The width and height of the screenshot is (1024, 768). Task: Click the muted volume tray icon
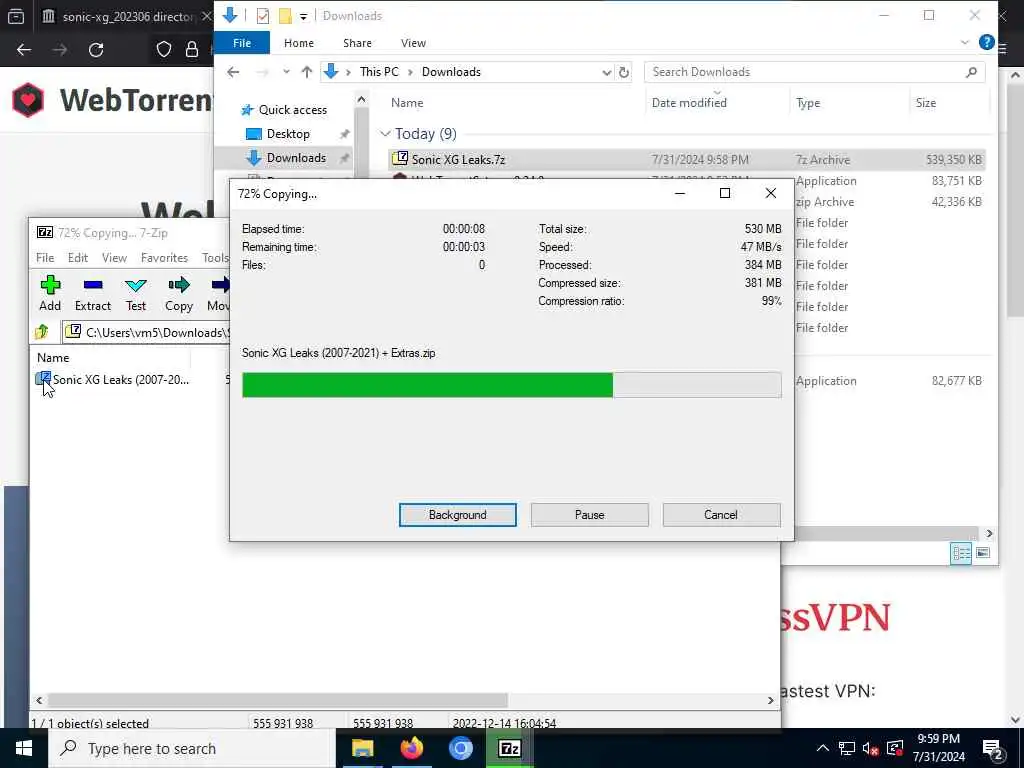click(x=870, y=748)
